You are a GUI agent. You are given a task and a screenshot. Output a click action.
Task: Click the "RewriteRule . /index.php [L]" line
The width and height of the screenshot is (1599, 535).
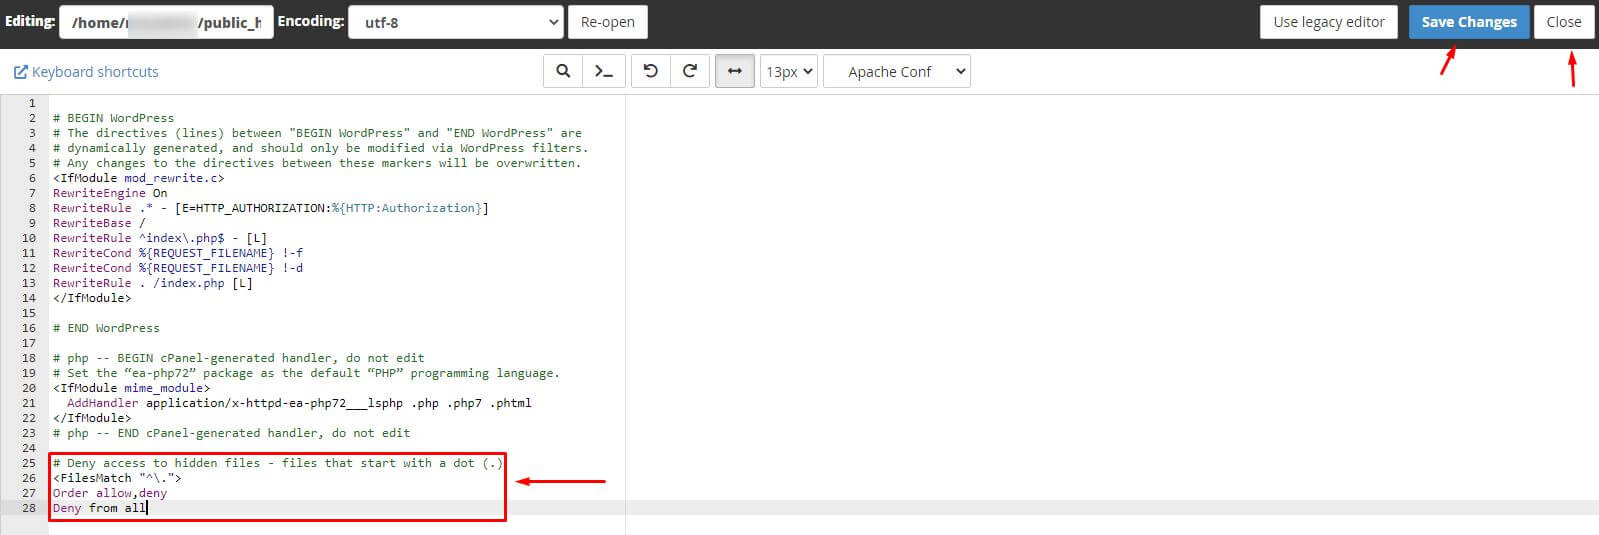[153, 283]
